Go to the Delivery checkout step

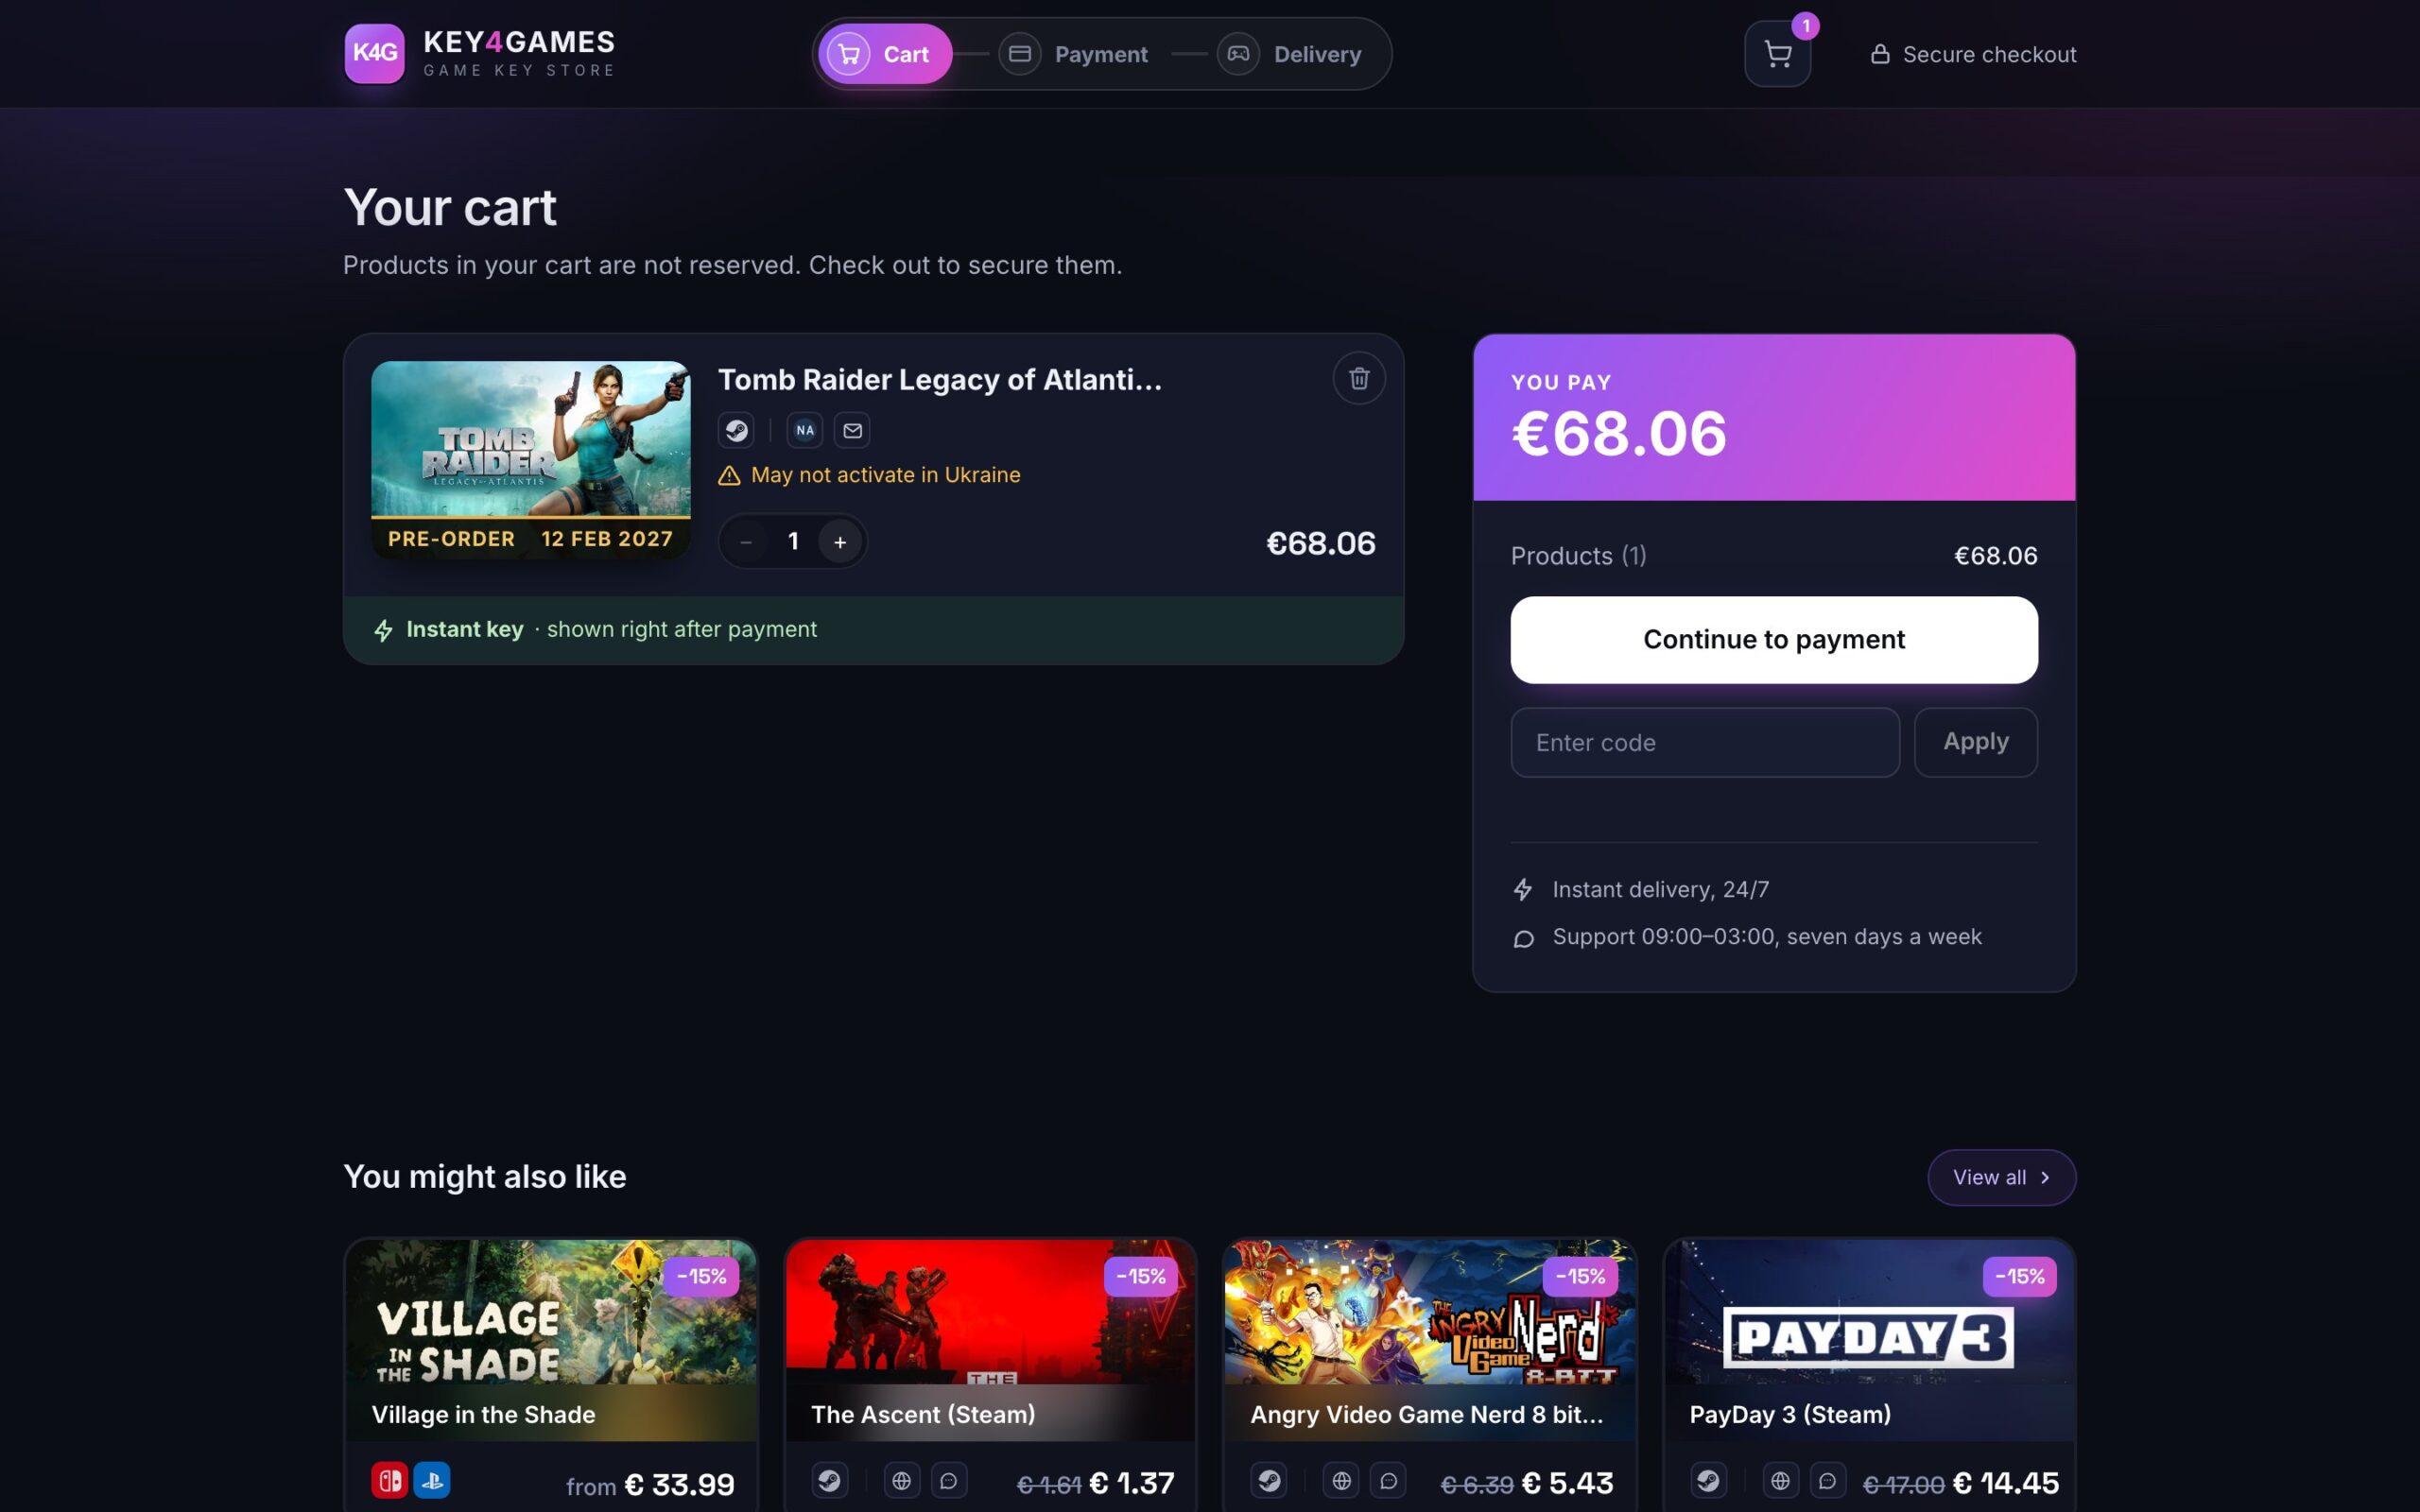pyautogui.click(x=1290, y=54)
